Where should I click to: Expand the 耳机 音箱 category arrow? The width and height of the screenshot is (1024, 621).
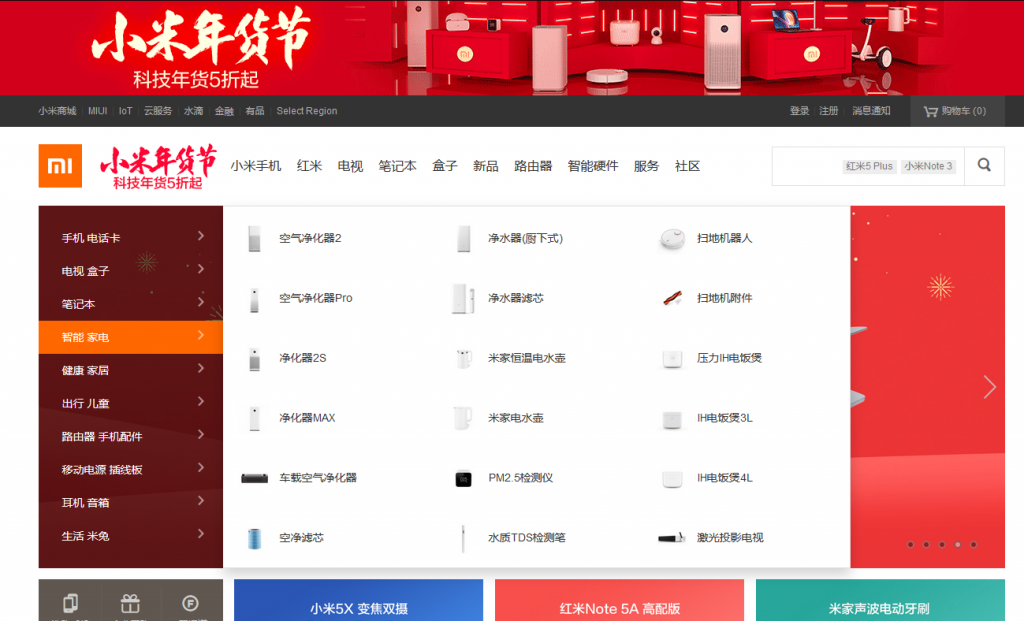click(x=201, y=501)
